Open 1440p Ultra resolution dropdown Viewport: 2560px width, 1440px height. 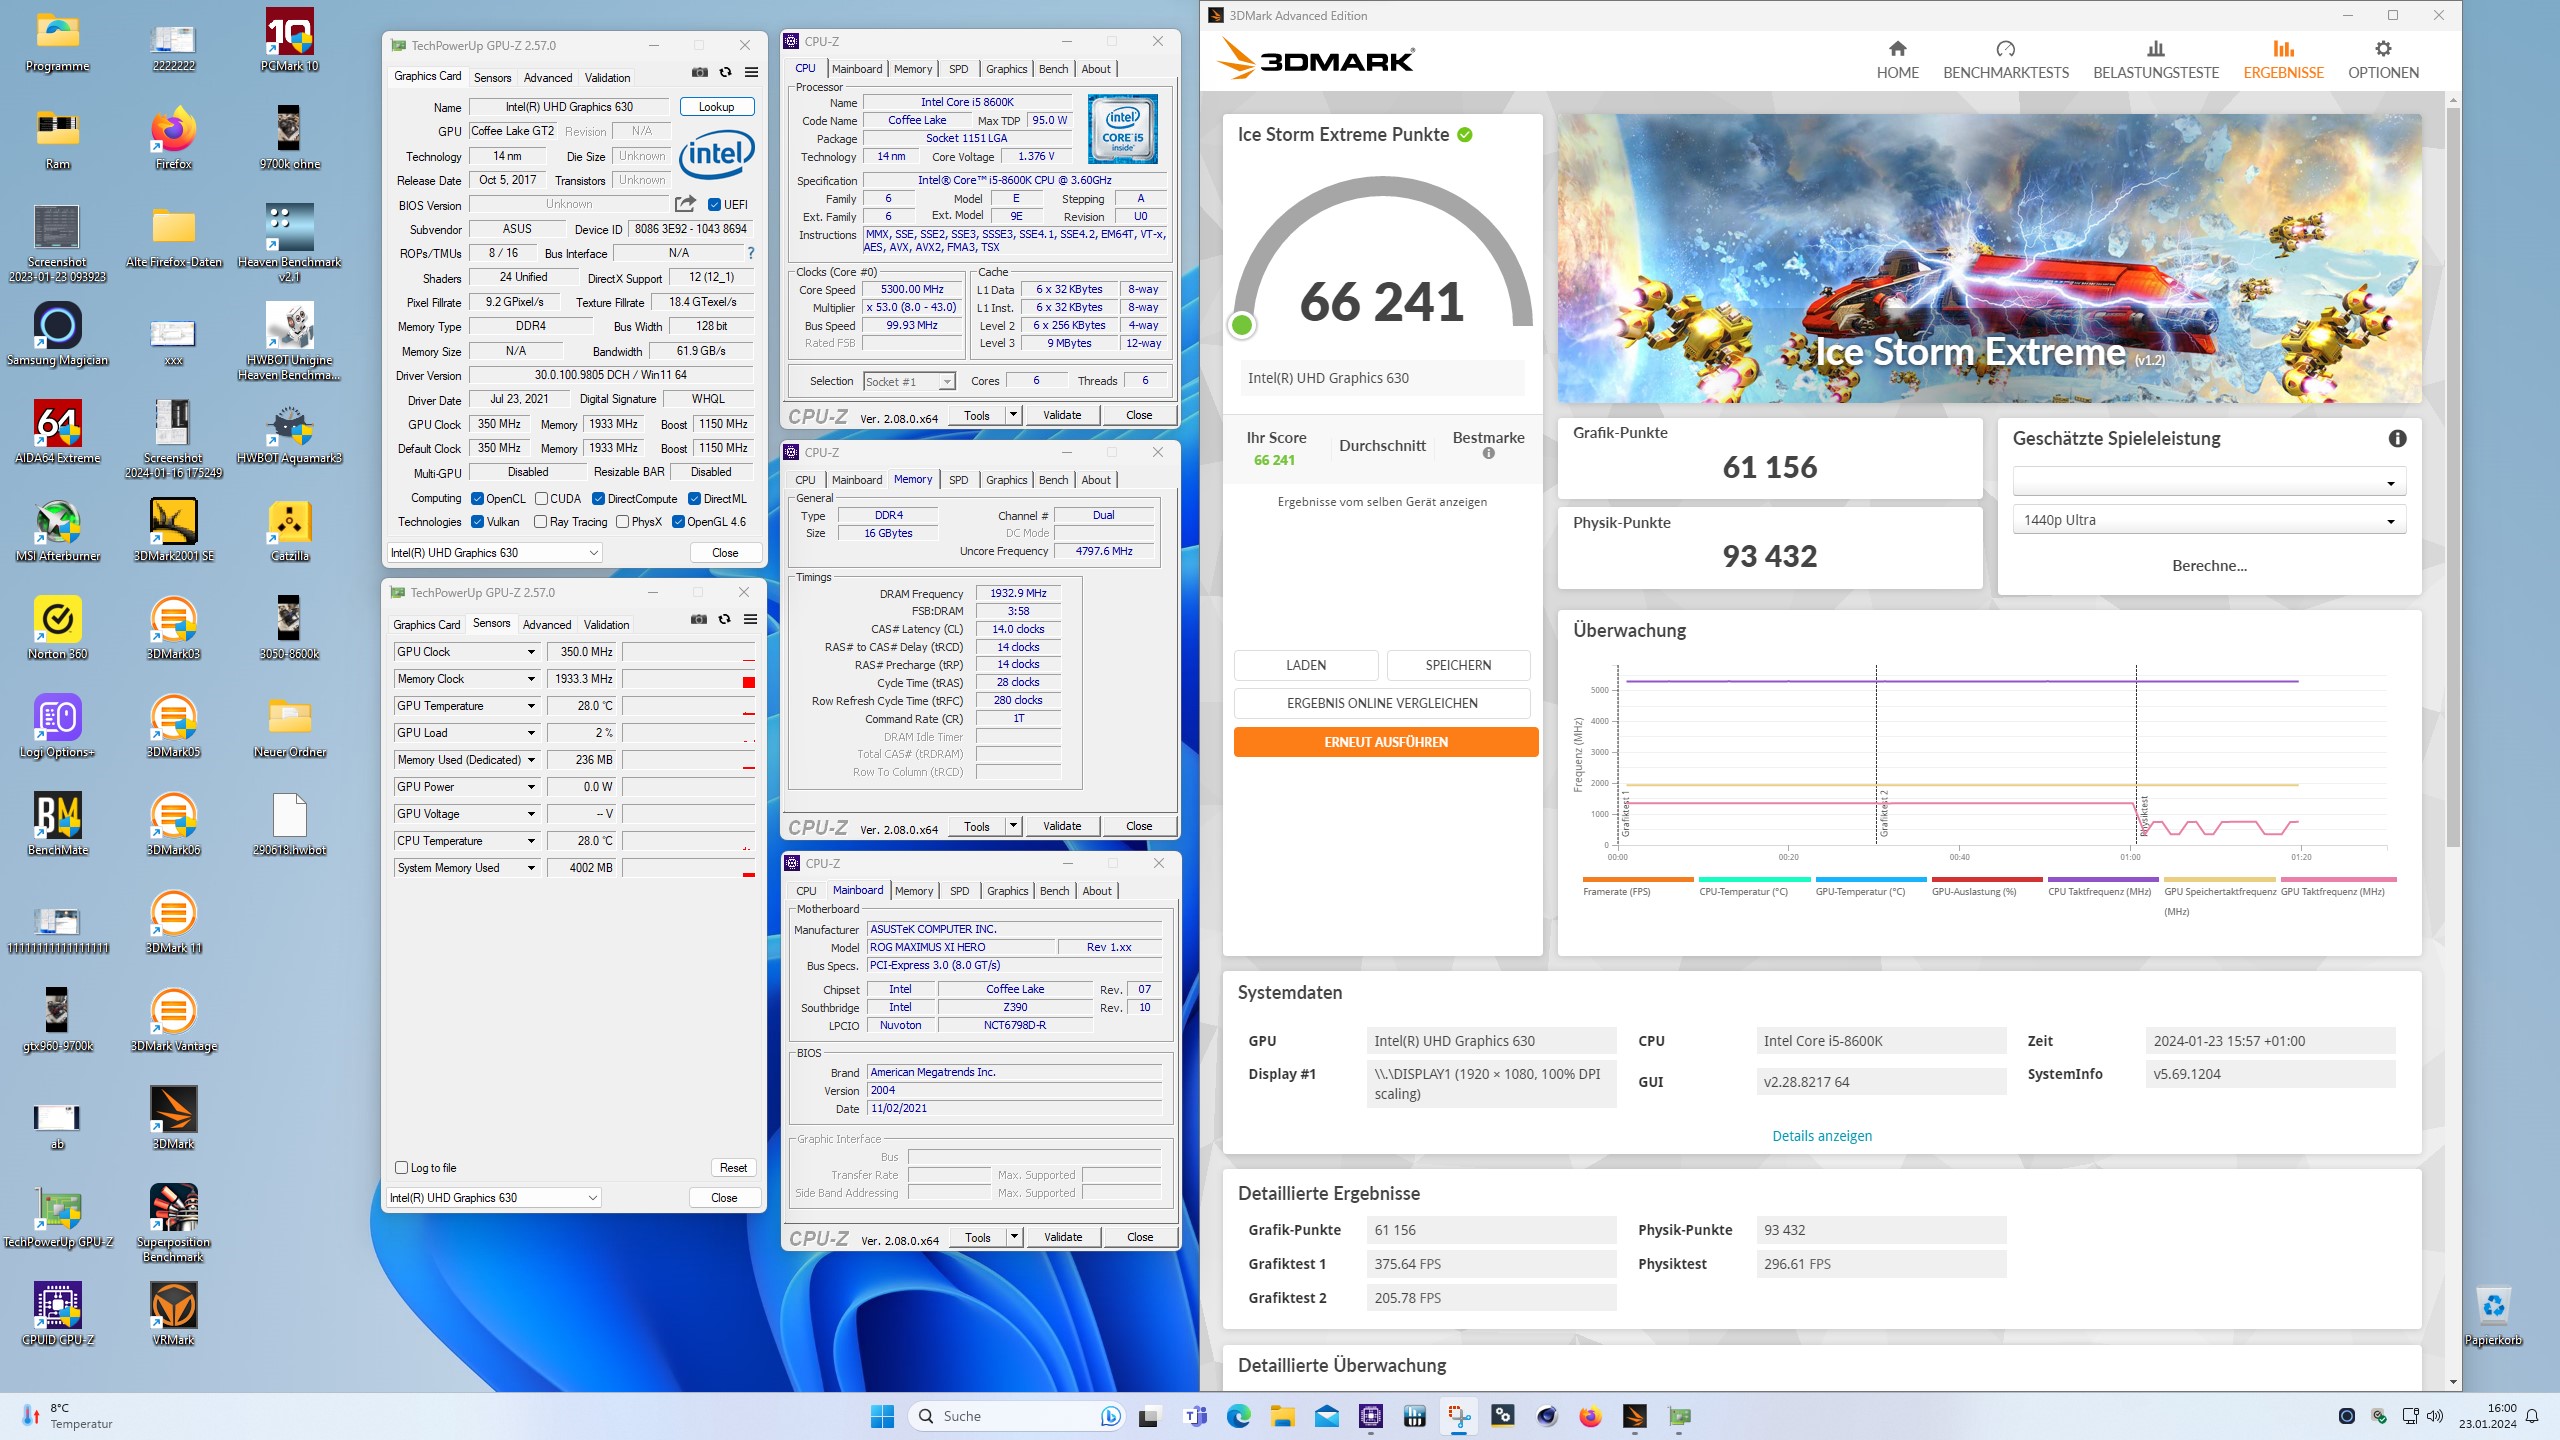click(x=2208, y=520)
